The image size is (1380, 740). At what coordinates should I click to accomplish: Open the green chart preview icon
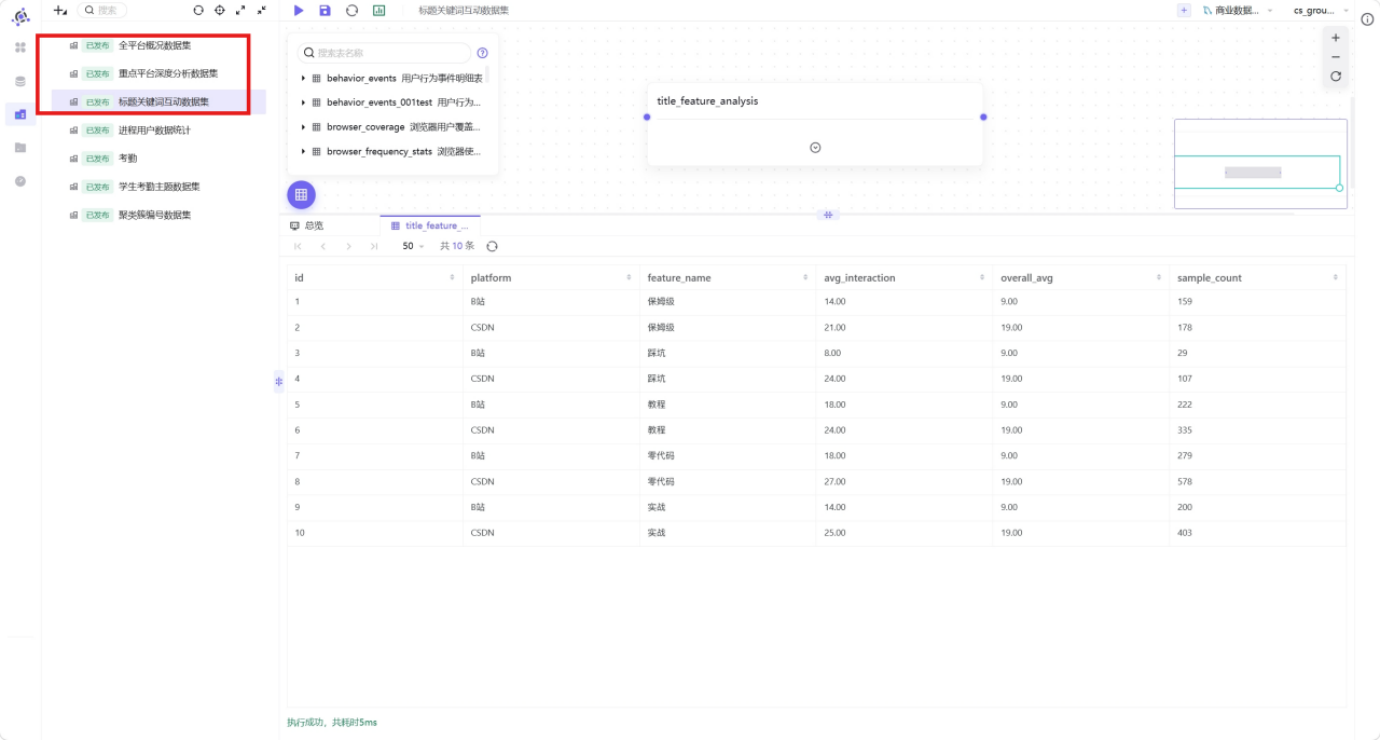click(x=379, y=10)
